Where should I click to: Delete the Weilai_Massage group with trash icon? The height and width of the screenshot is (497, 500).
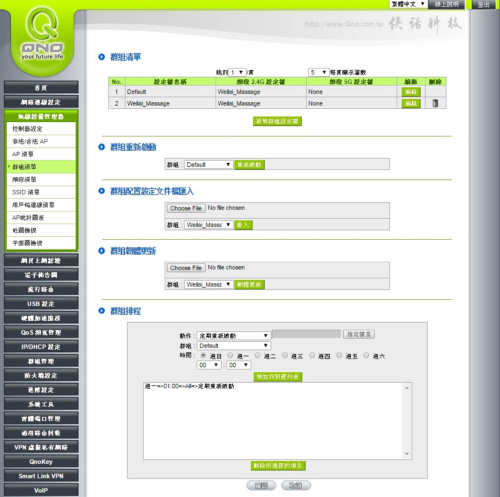[435, 103]
